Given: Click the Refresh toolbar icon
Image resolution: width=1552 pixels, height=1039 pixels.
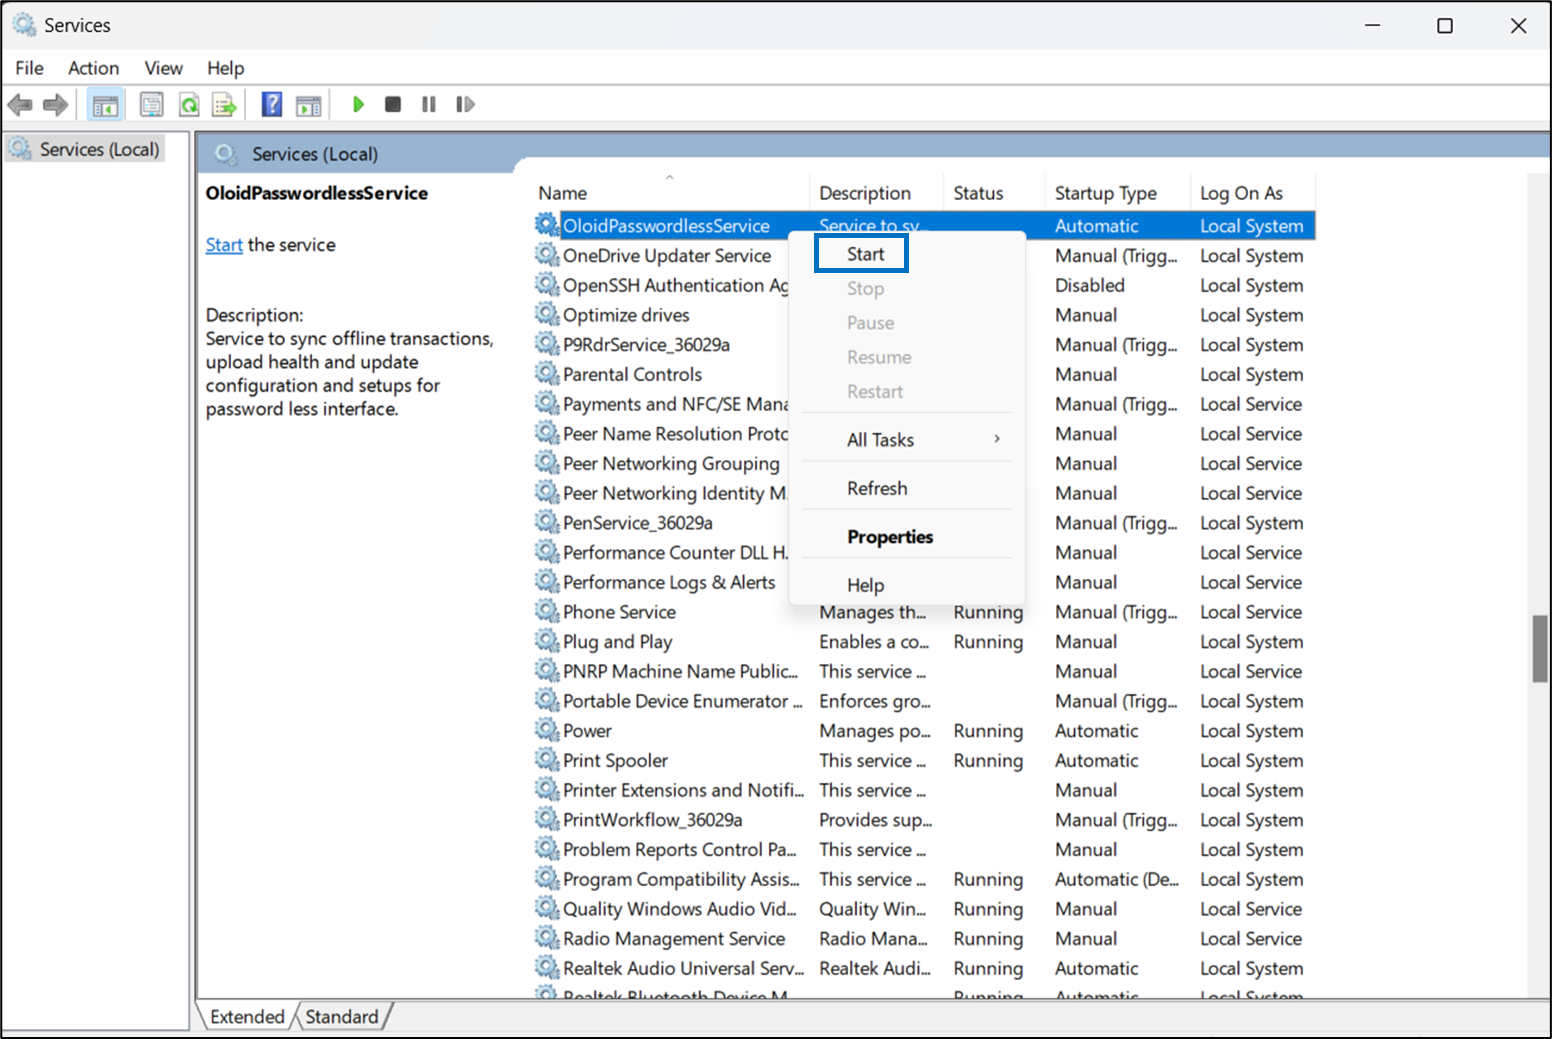Looking at the screenshot, I should tap(189, 104).
